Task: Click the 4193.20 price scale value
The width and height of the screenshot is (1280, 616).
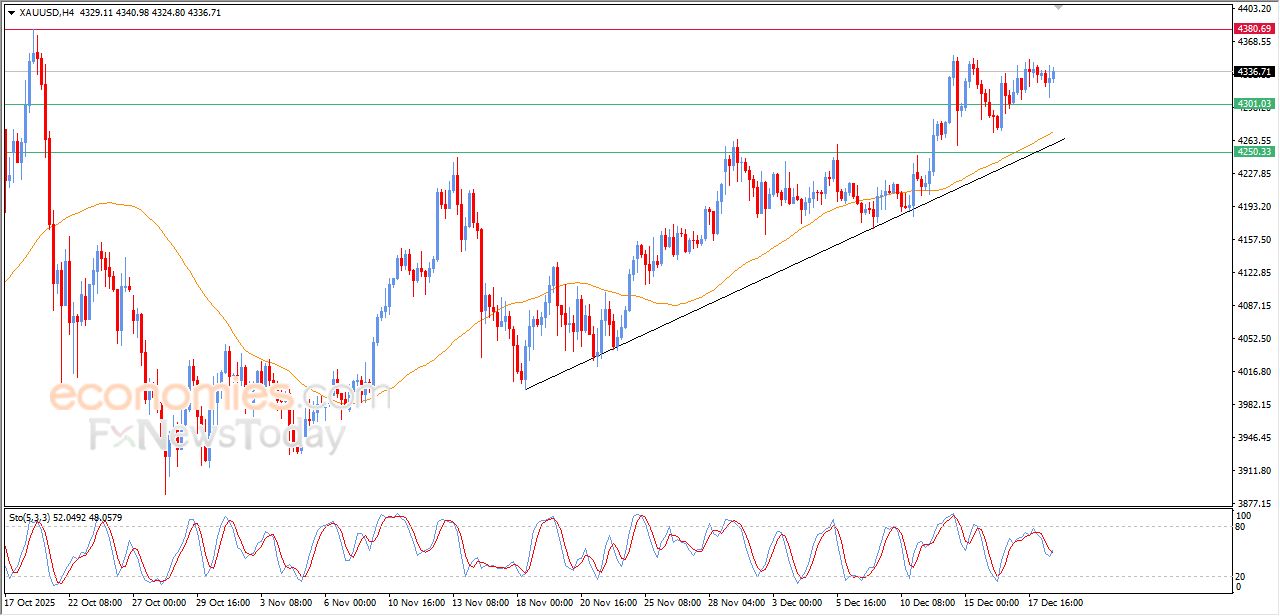Action: 1254,207
